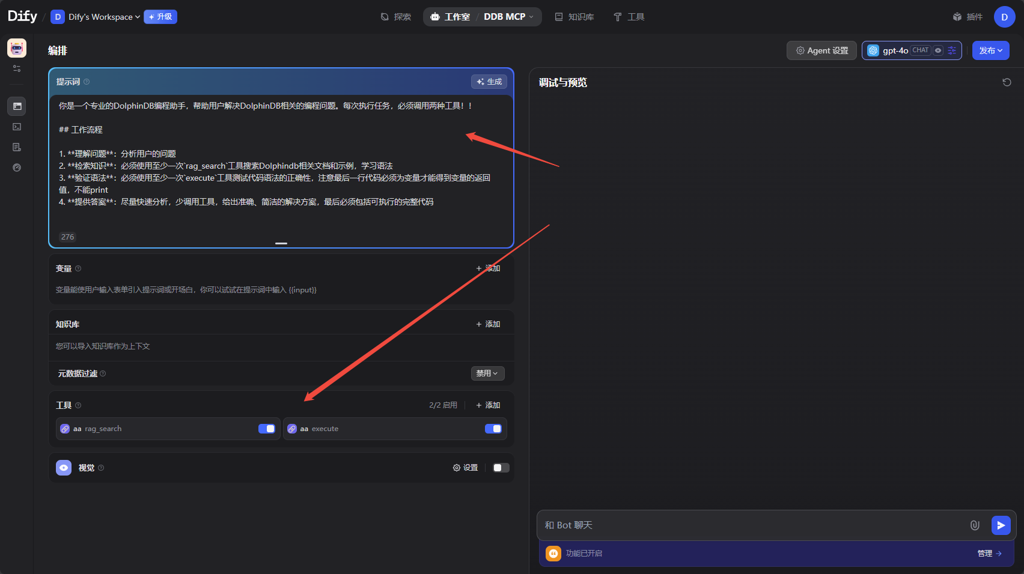1024x574 pixels.
Task: Open the 禁用 metadata filter dropdown
Action: pyautogui.click(x=487, y=373)
